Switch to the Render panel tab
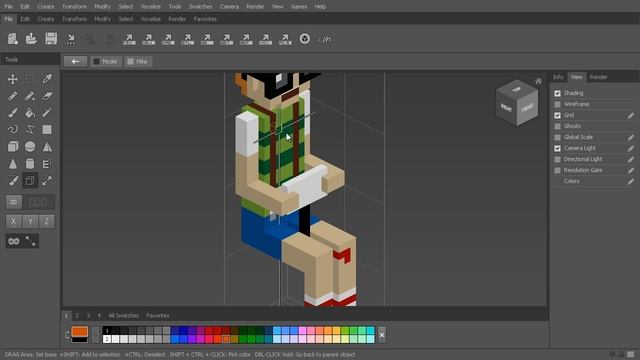 pos(598,77)
